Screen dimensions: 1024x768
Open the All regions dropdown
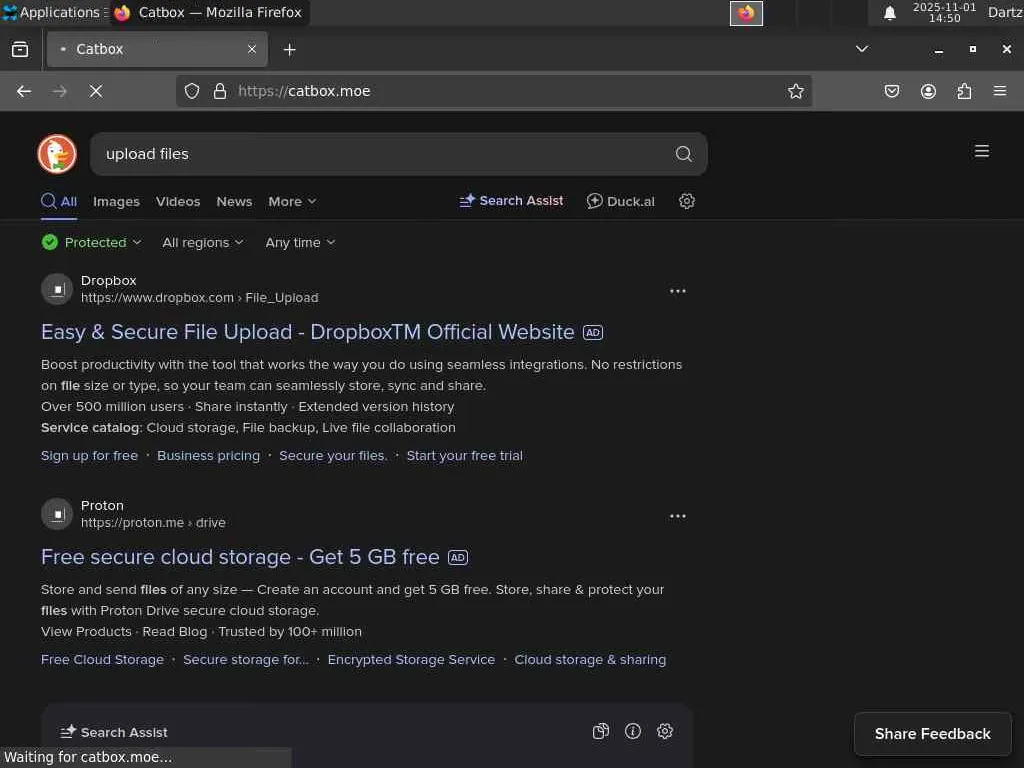(202, 242)
